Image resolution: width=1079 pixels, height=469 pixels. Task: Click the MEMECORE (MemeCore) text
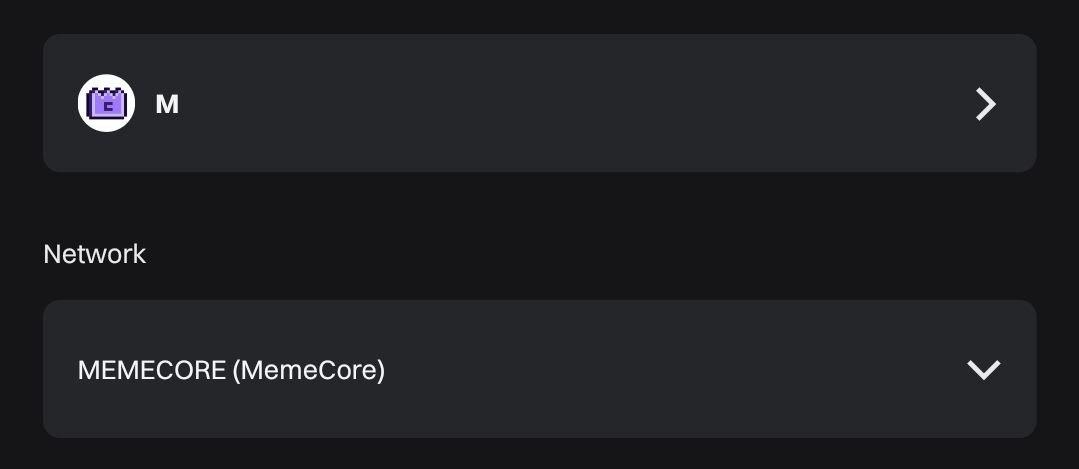tap(231, 371)
